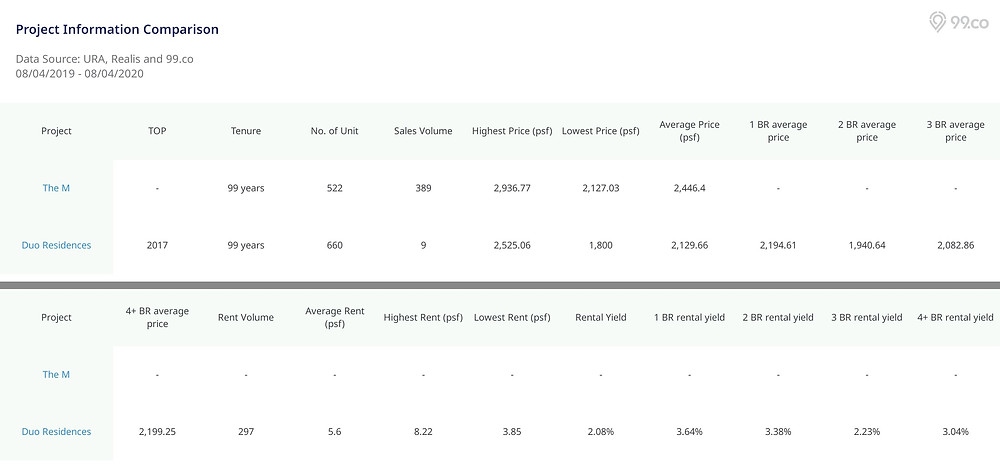The image size is (1000, 468).
Task: Click the Project Information Comparison title
Action: click(117, 29)
